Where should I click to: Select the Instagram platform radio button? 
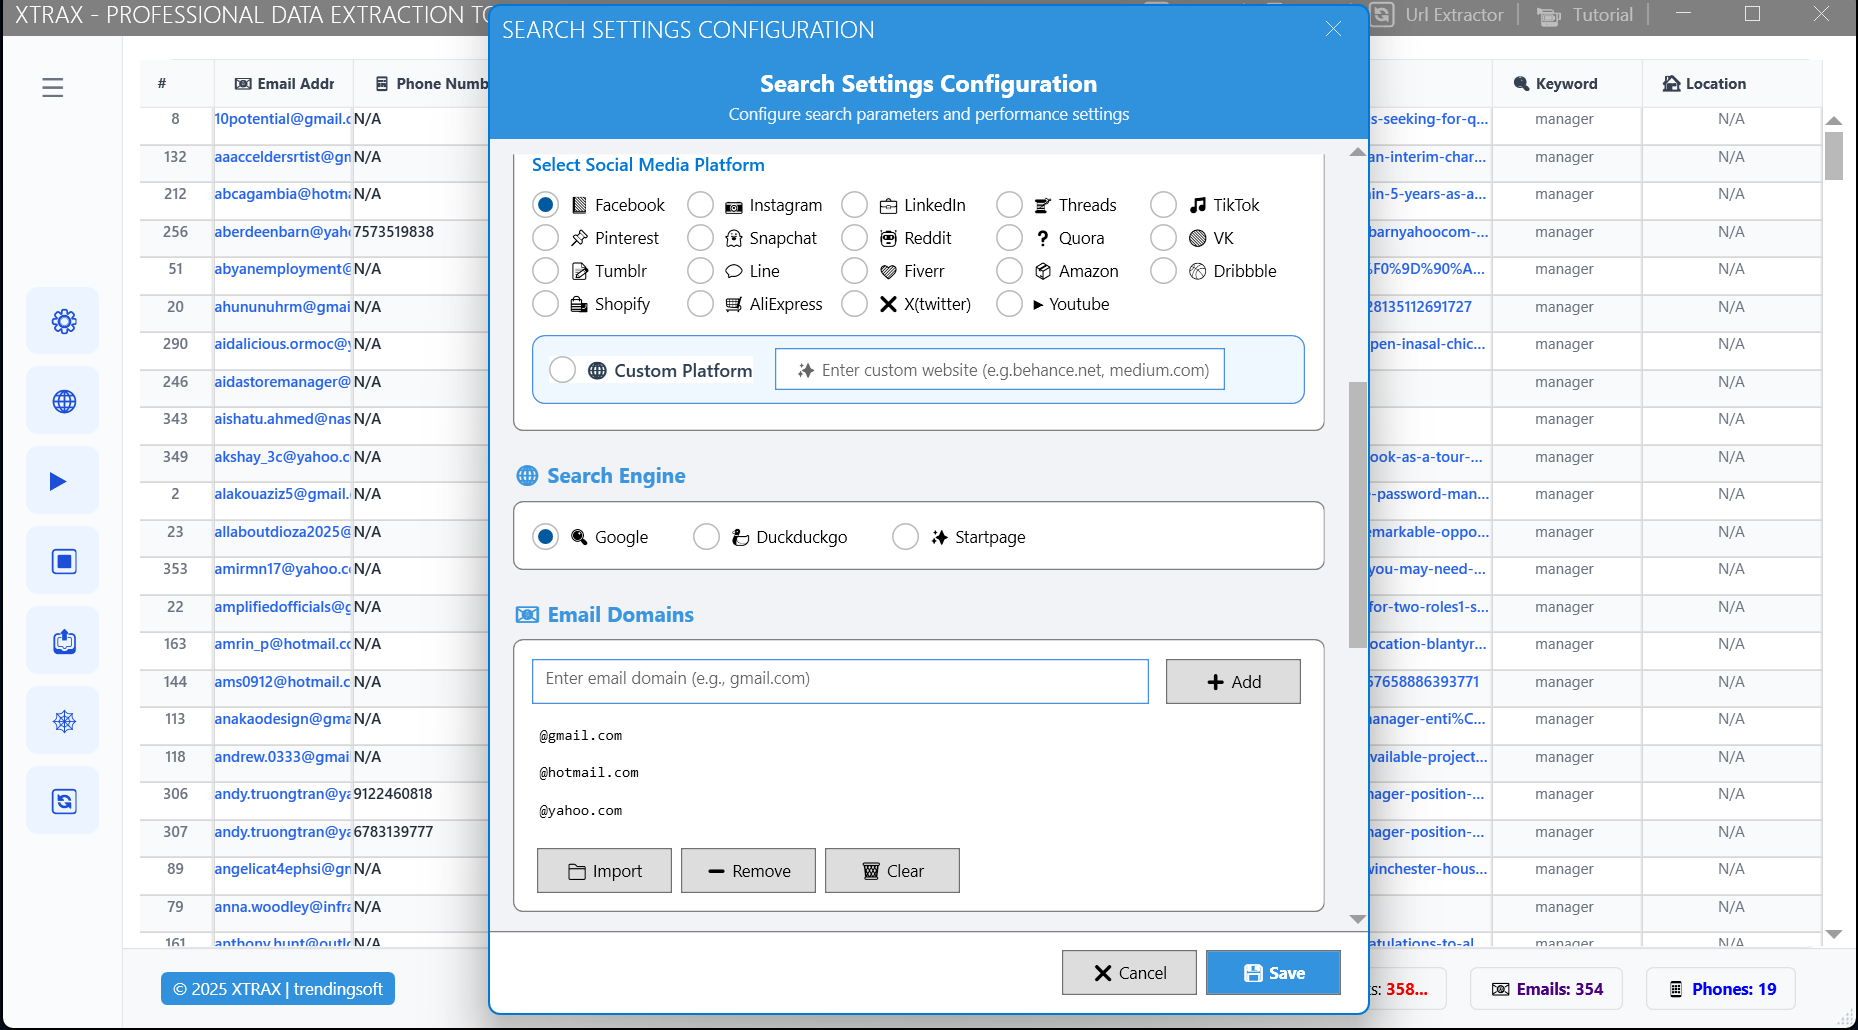[x=701, y=205]
